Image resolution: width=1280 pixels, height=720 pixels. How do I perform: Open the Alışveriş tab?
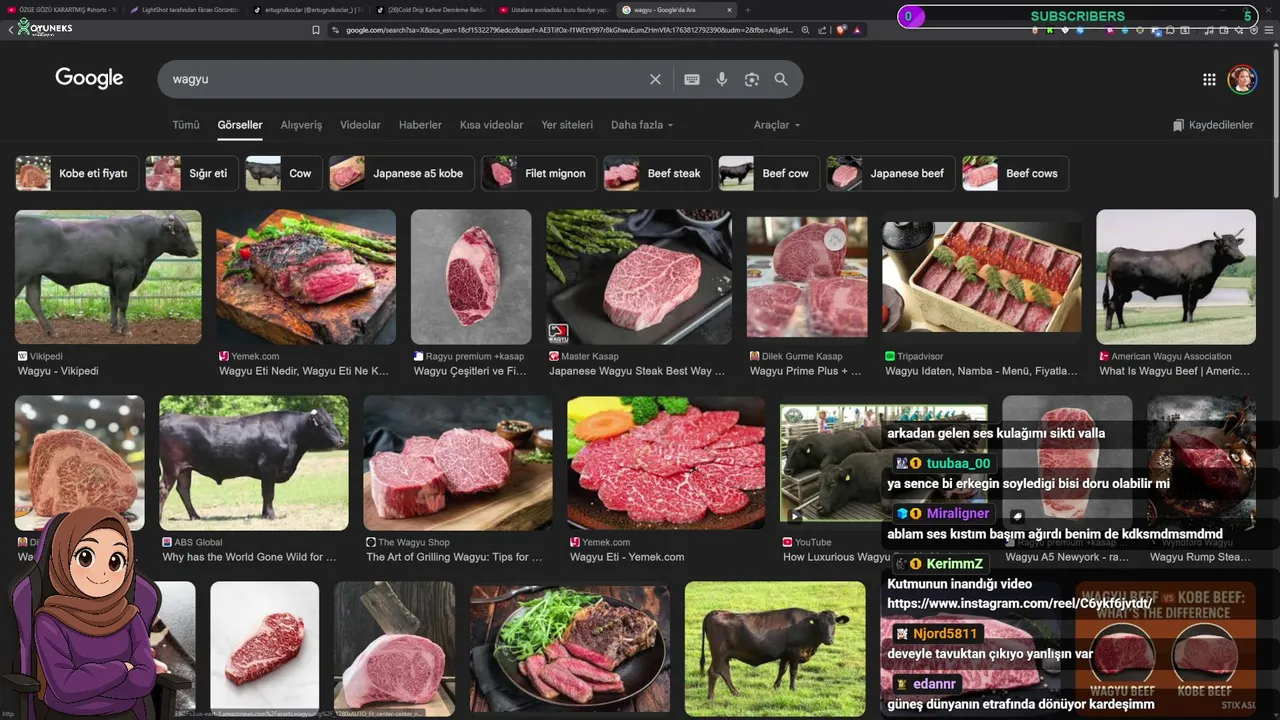click(x=301, y=125)
